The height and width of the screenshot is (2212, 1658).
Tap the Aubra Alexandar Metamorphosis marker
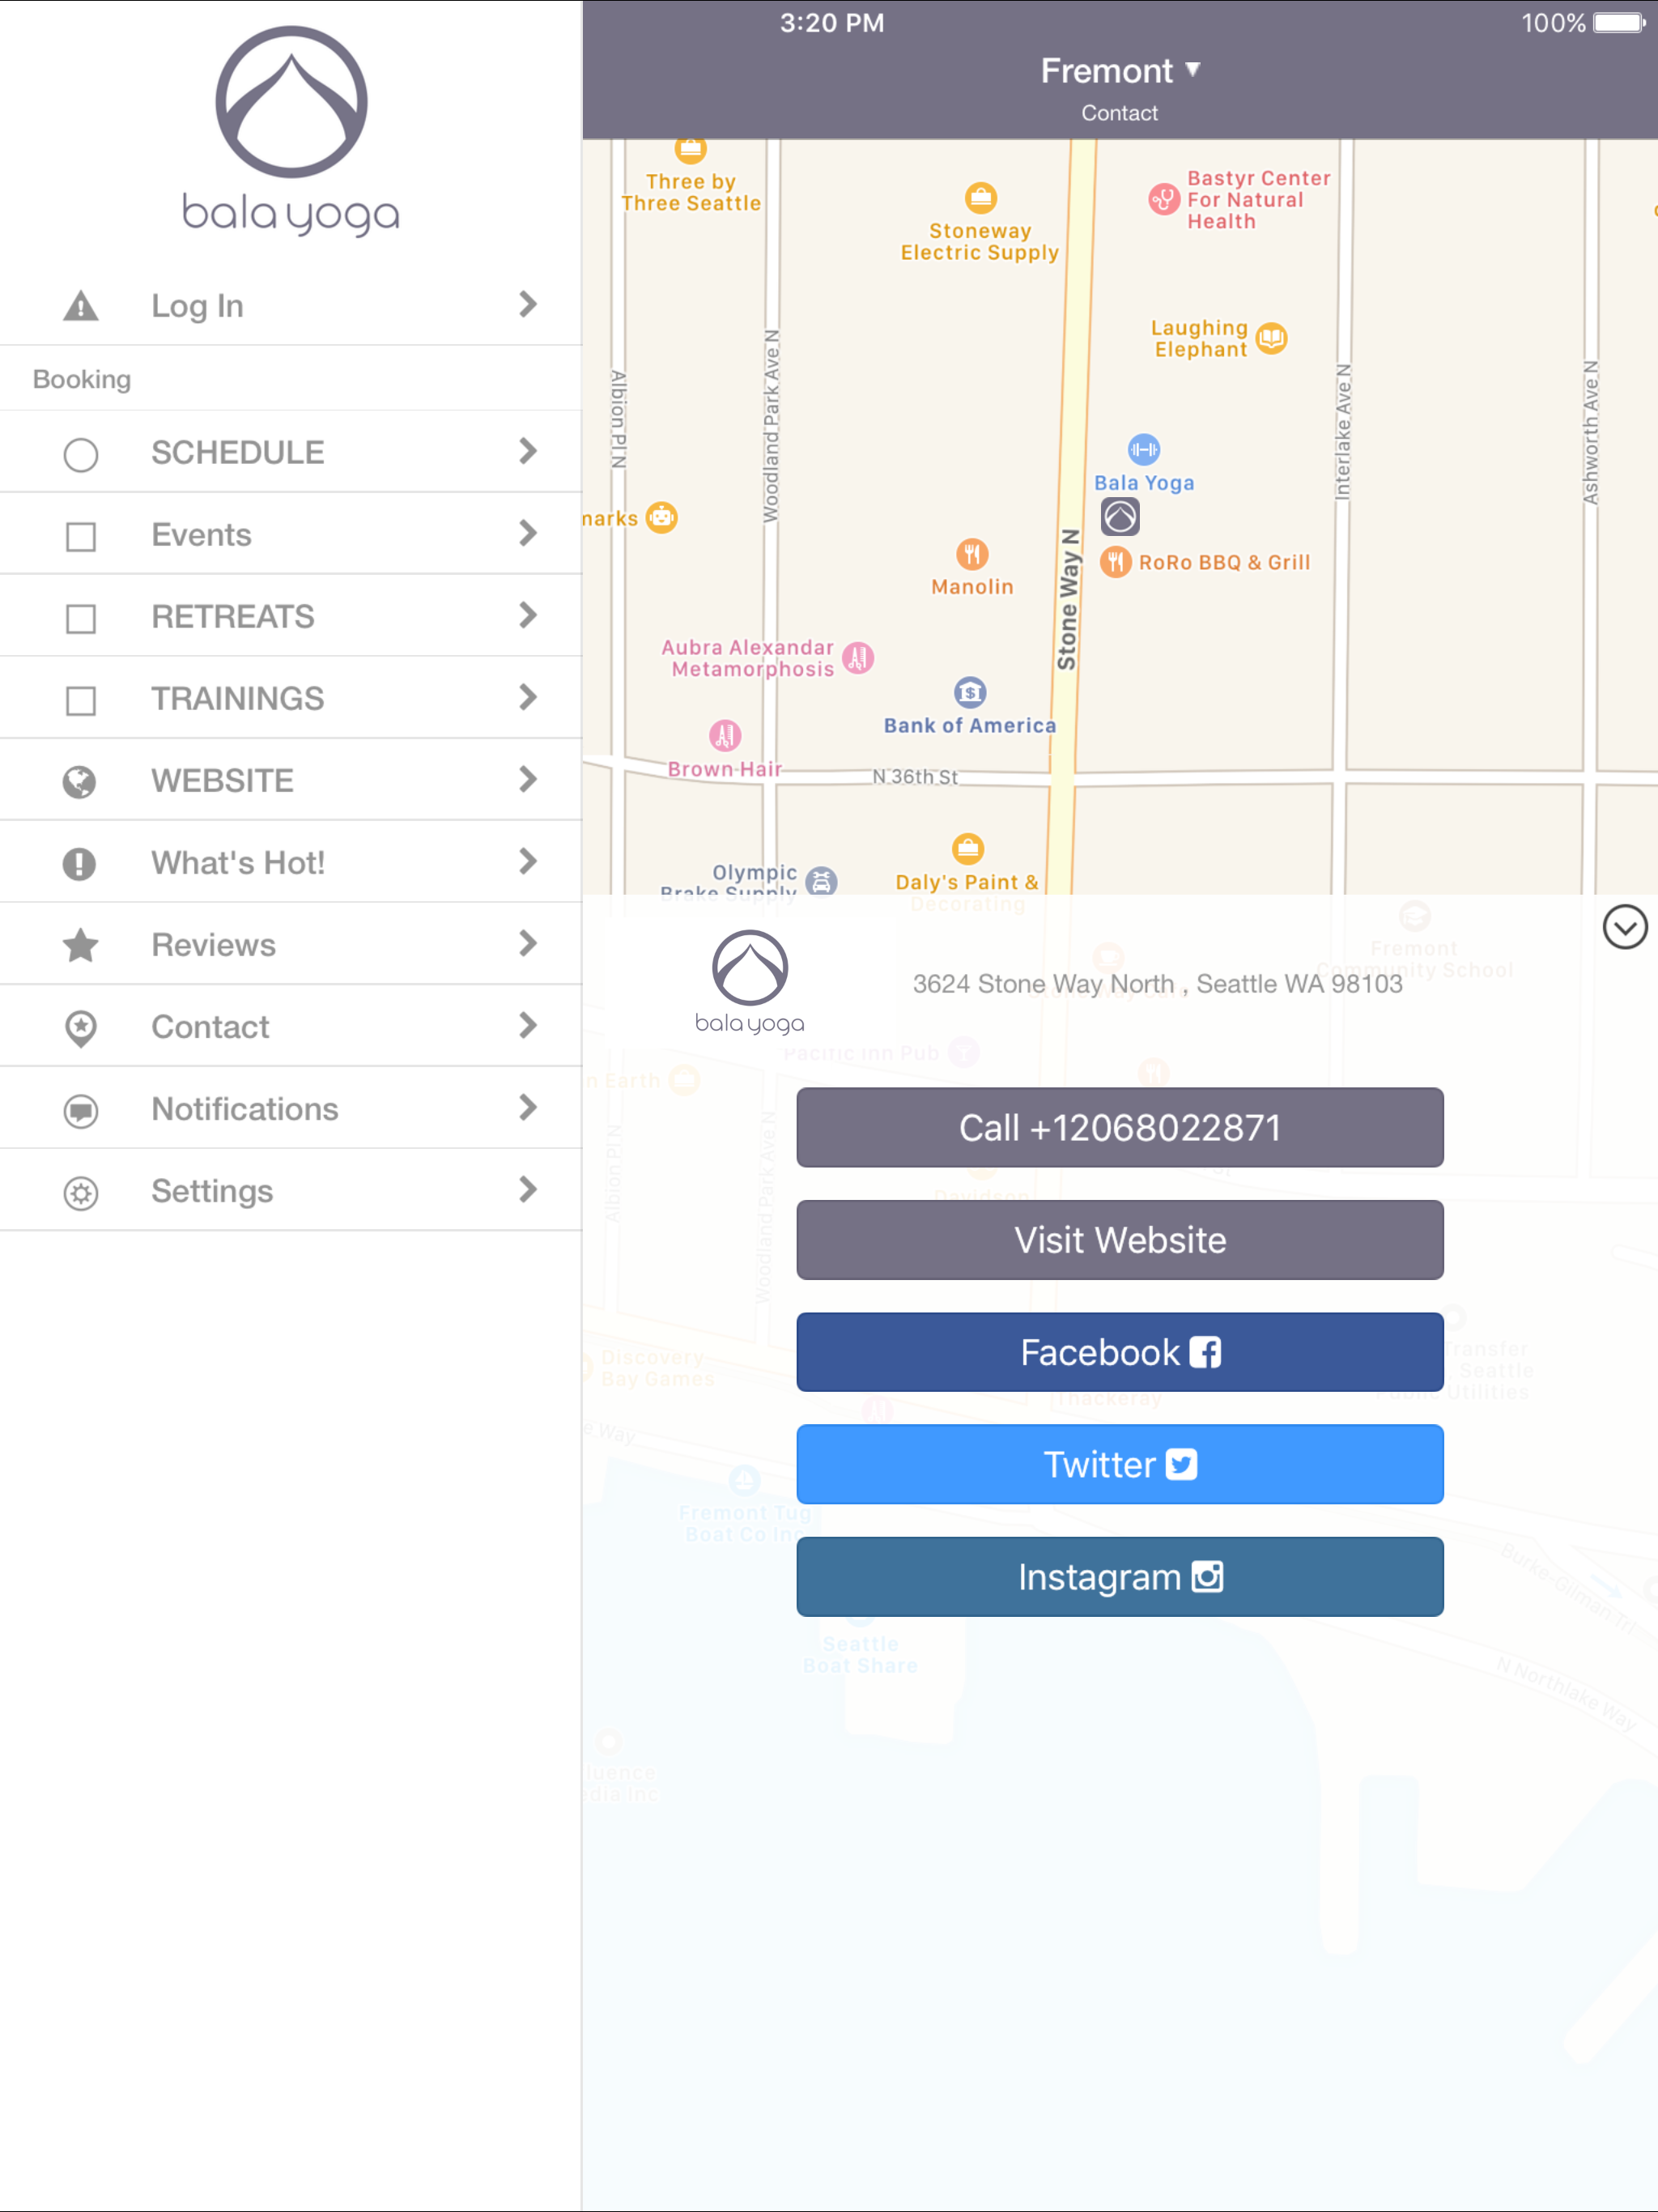click(x=858, y=657)
